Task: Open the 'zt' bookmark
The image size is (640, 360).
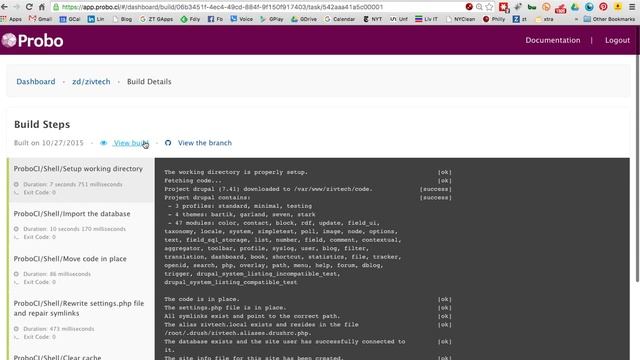Action: [x=520, y=19]
